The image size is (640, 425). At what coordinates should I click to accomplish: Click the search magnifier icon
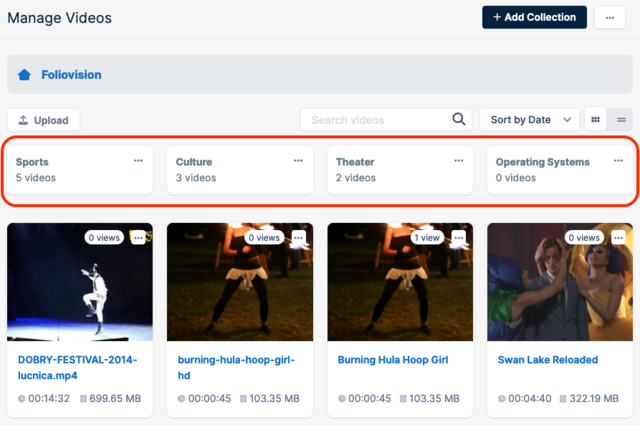click(459, 119)
